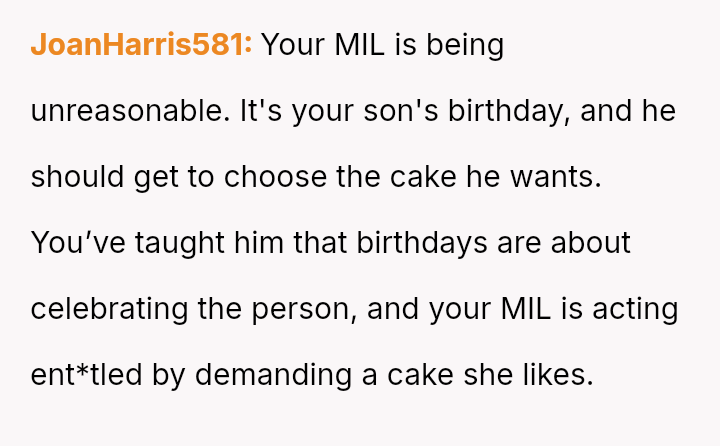Screen dimensions: 720x446
Task: Click the word "should" starting the third line
Action: tap(77, 177)
